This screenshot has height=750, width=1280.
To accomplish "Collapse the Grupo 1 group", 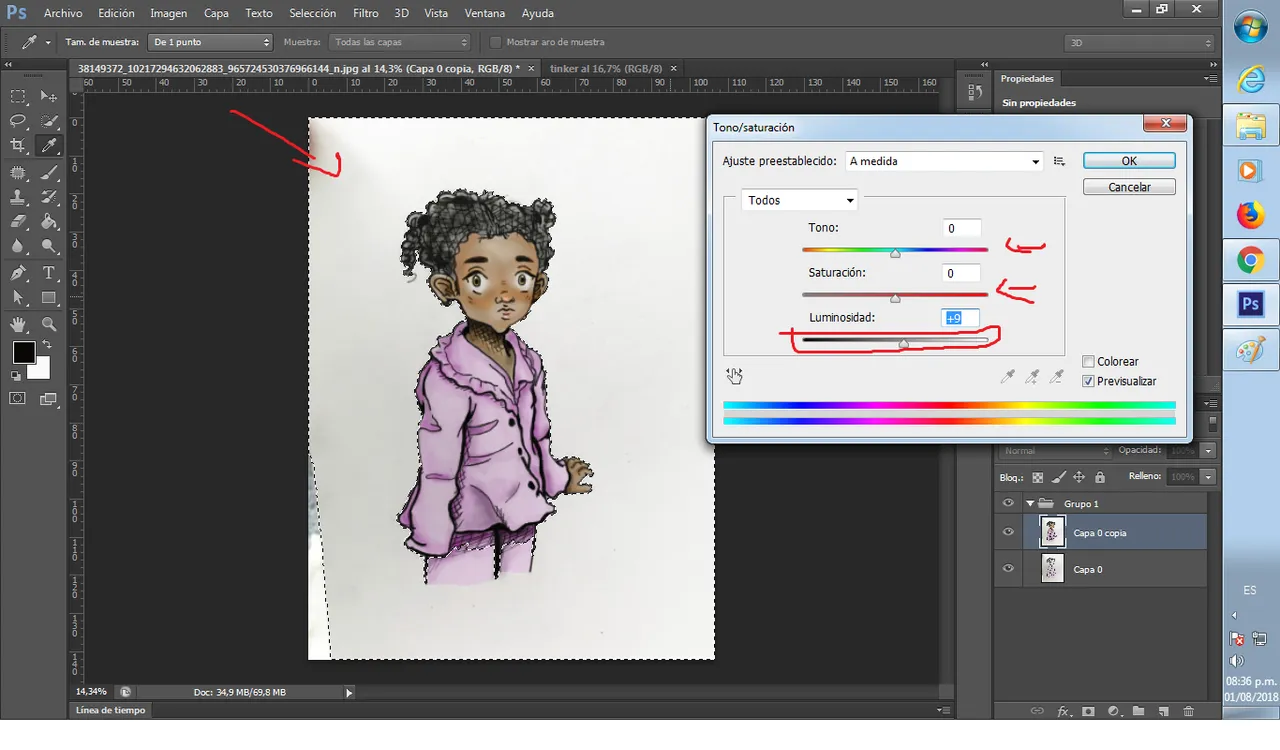I will pyautogui.click(x=1030, y=504).
